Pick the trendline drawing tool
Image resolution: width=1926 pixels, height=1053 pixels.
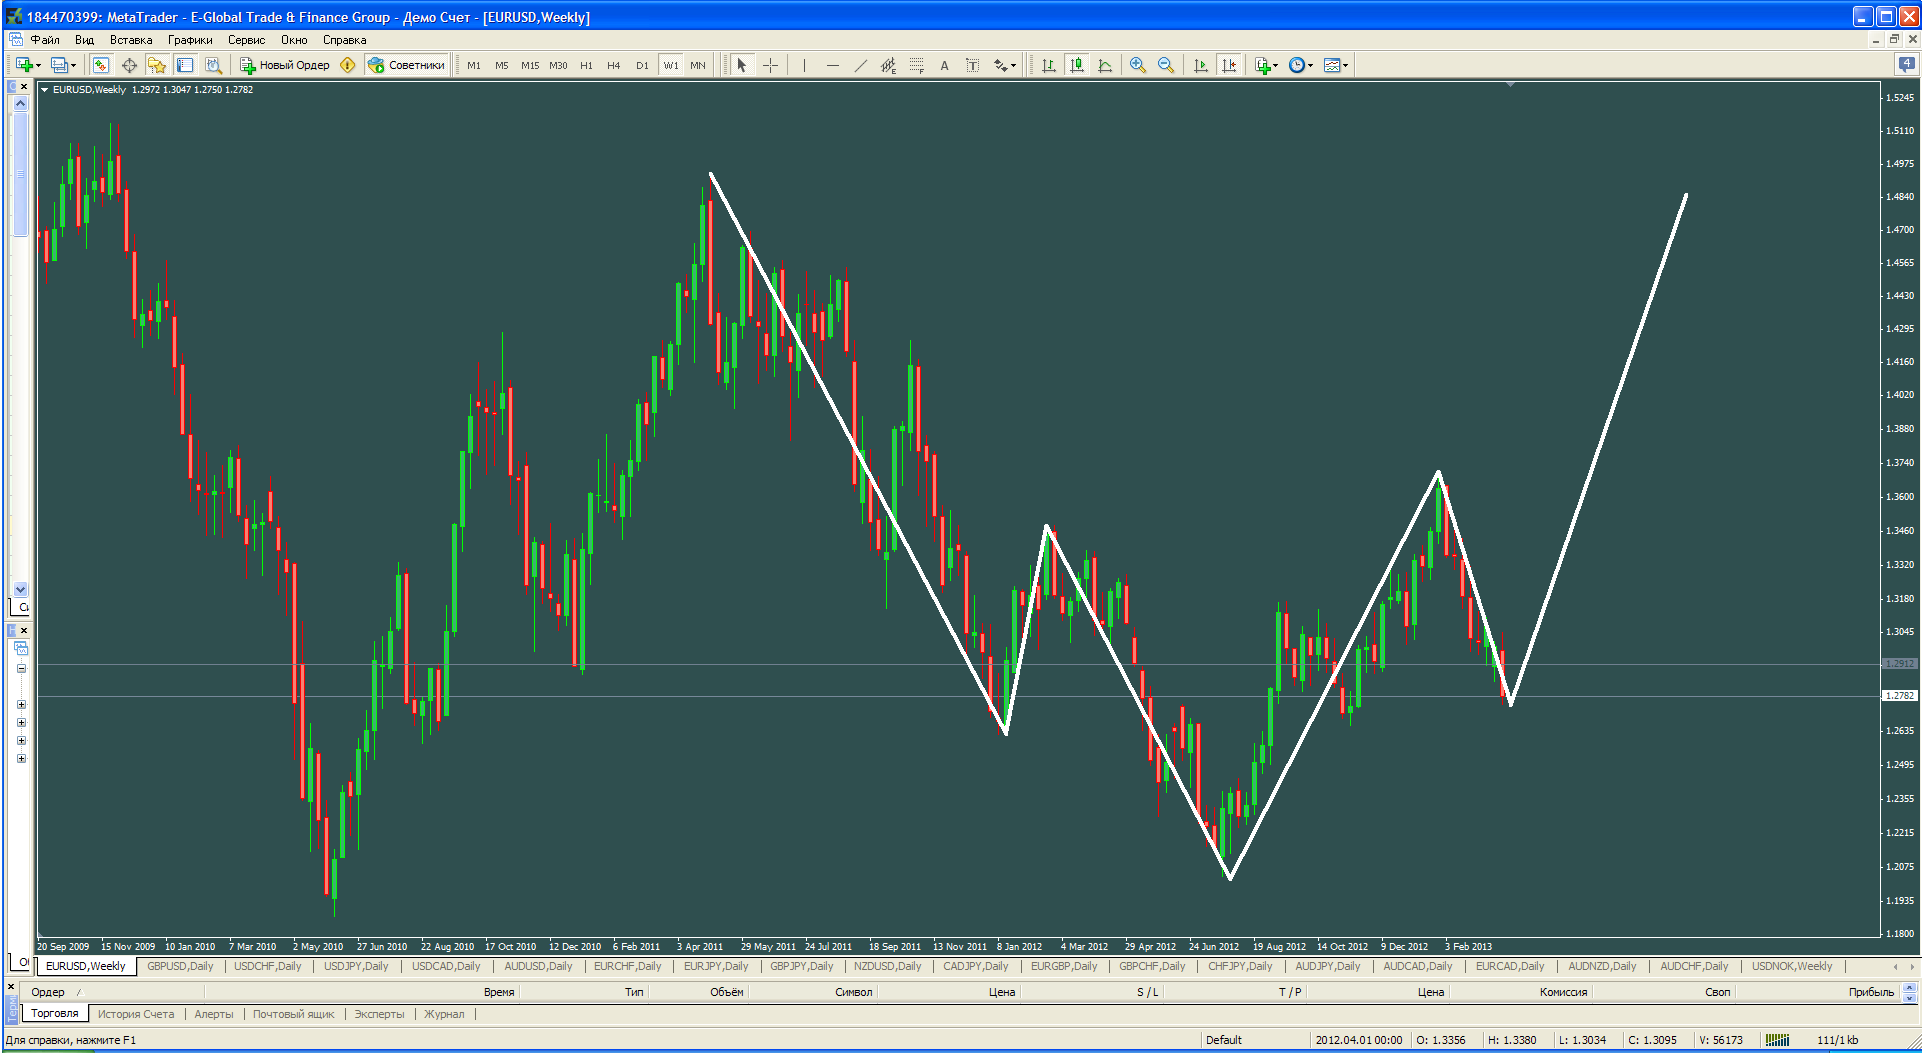pyautogui.click(x=860, y=65)
